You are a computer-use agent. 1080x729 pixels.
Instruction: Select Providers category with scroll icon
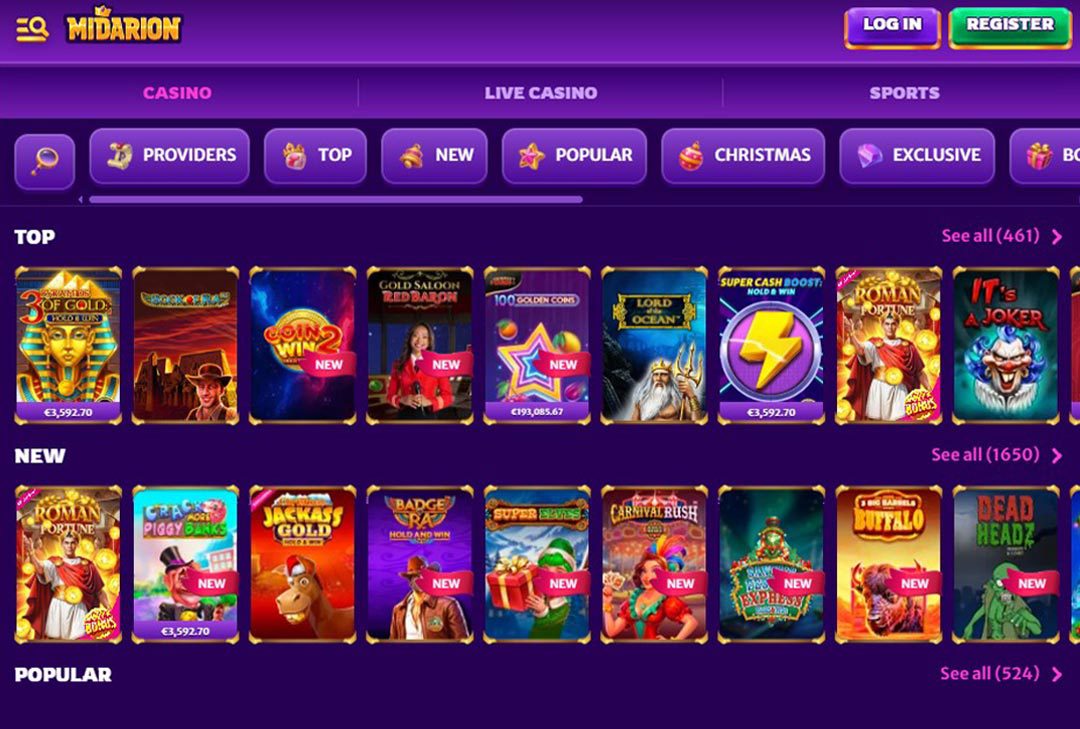169,156
